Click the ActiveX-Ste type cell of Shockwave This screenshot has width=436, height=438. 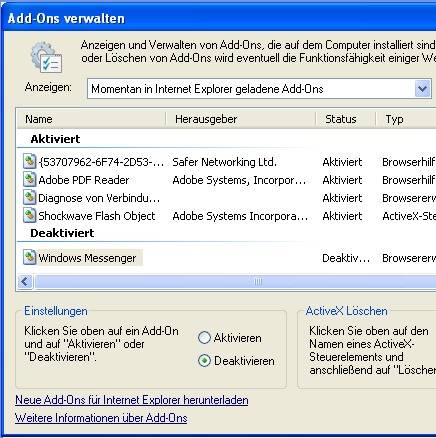point(409,216)
